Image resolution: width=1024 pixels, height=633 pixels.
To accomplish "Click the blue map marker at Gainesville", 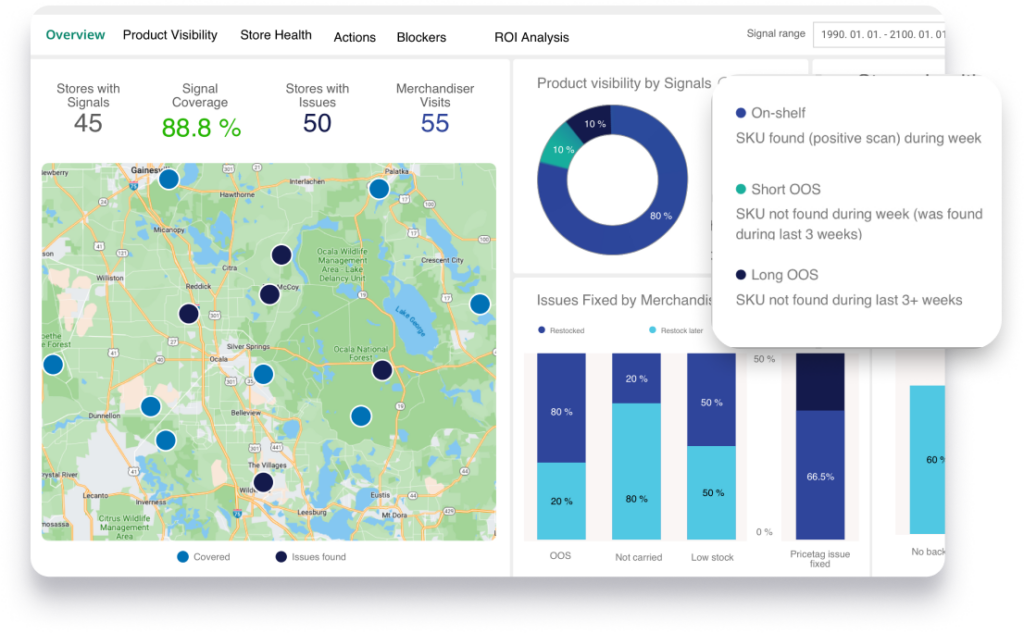I will pos(169,178).
